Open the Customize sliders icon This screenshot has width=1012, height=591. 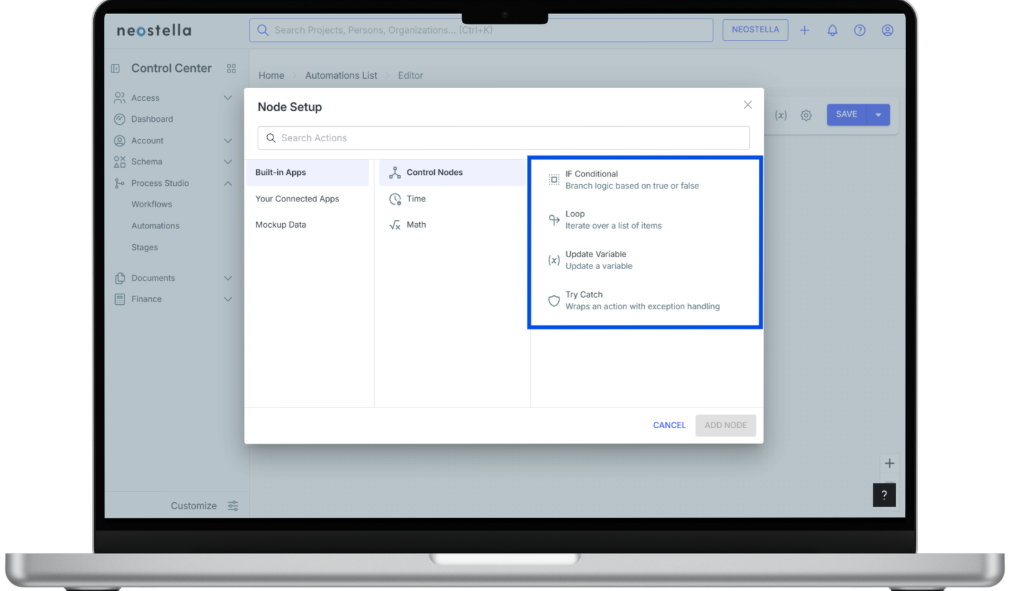(233, 506)
